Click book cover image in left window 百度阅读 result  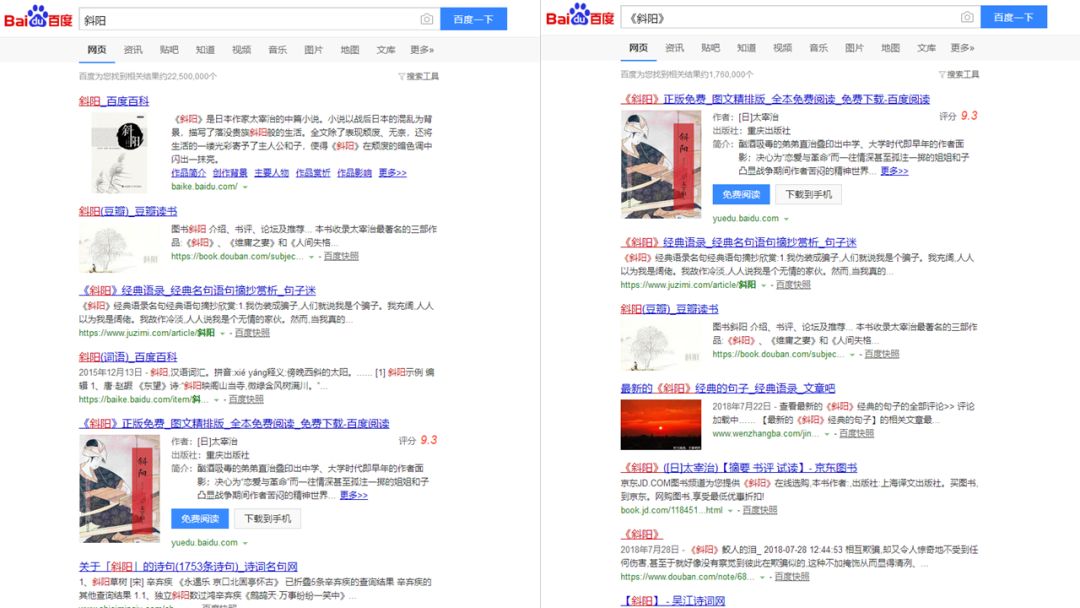[119, 488]
